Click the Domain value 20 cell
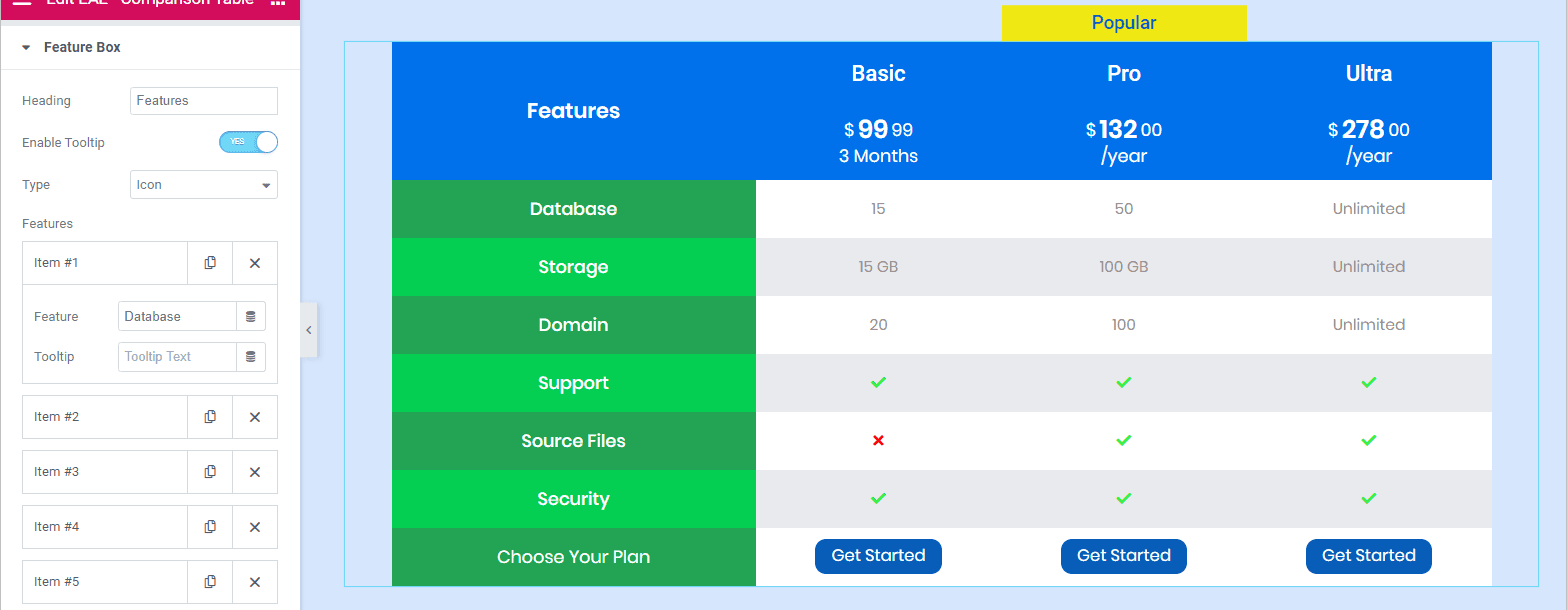 click(878, 325)
